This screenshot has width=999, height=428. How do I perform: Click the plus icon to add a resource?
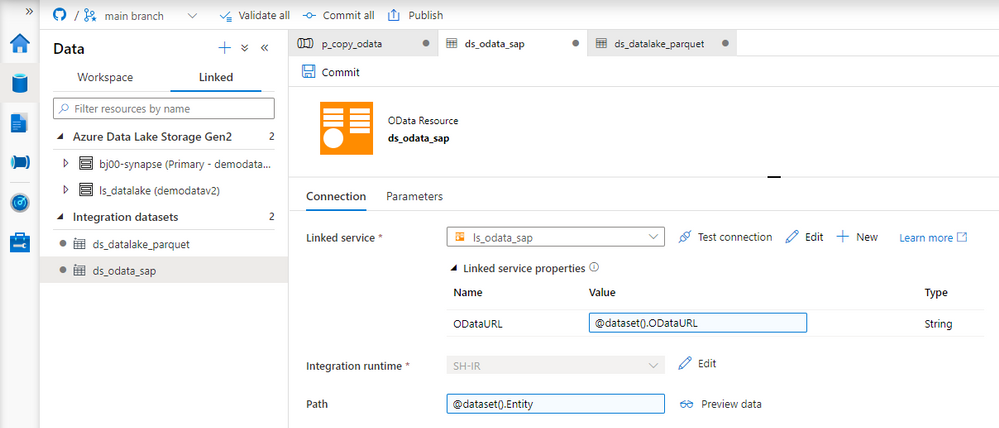(x=224, y=48)
